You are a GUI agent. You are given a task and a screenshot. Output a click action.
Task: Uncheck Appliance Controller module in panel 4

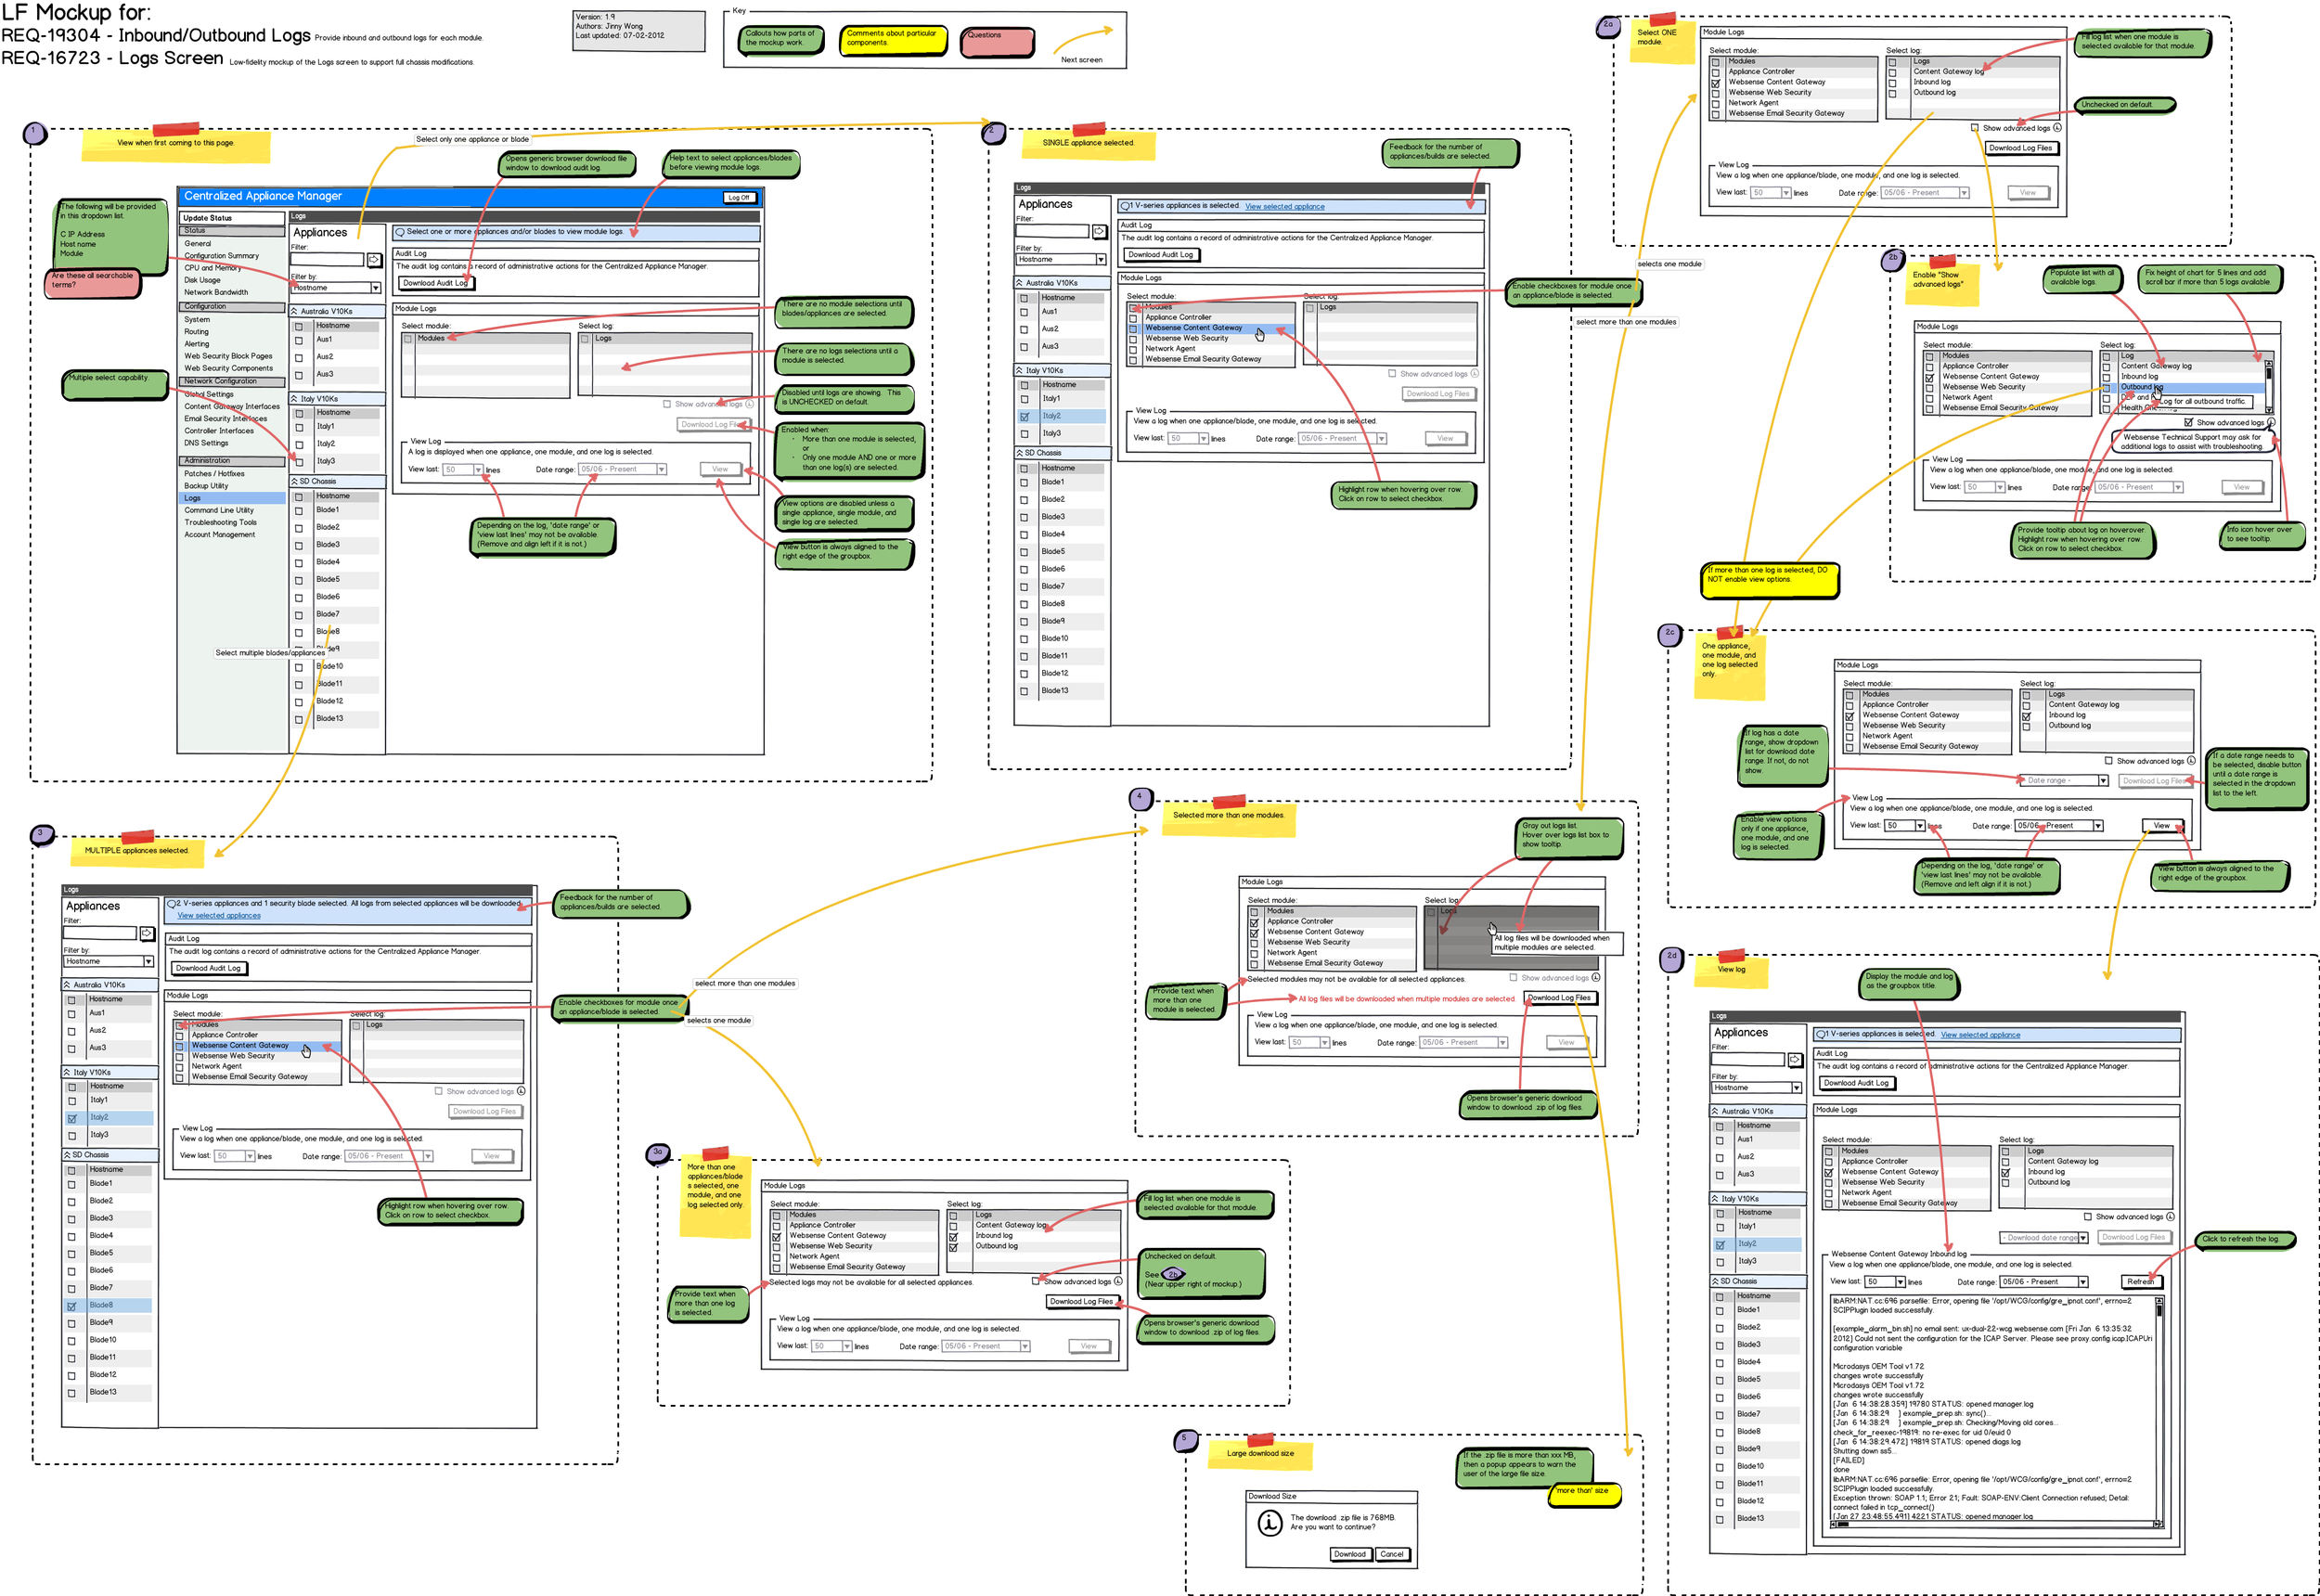(x=1254, y=922)
